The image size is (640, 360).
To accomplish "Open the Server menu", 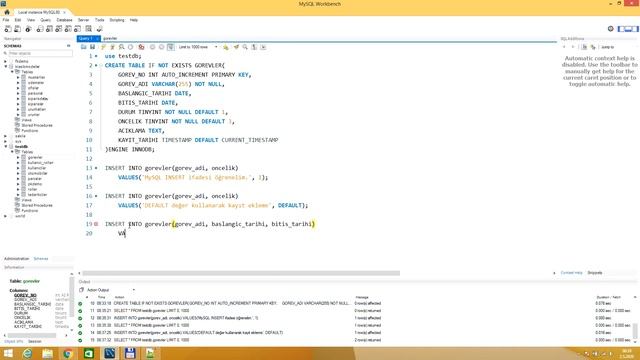I will [x=83, y=20].
